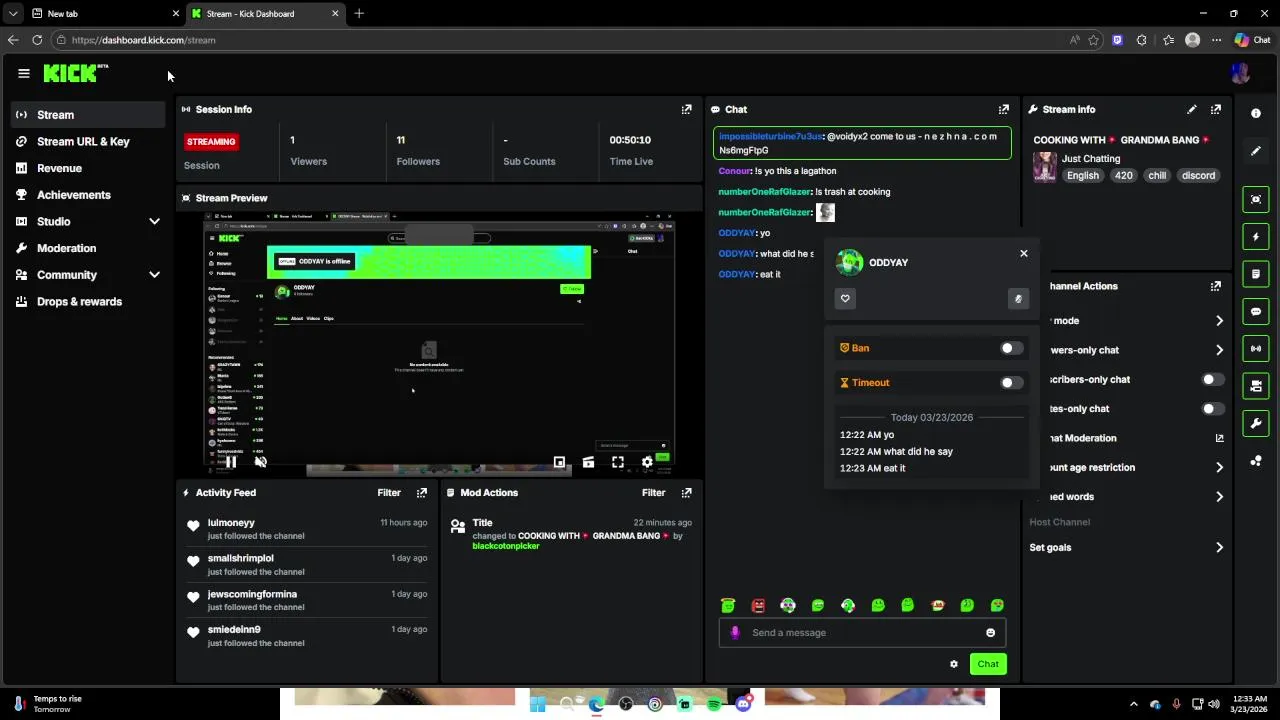Image resolution: width=1280 pixels, height=720 pixels.
Task: Enter fullscreen on stream preview
Action: [618, 461]
